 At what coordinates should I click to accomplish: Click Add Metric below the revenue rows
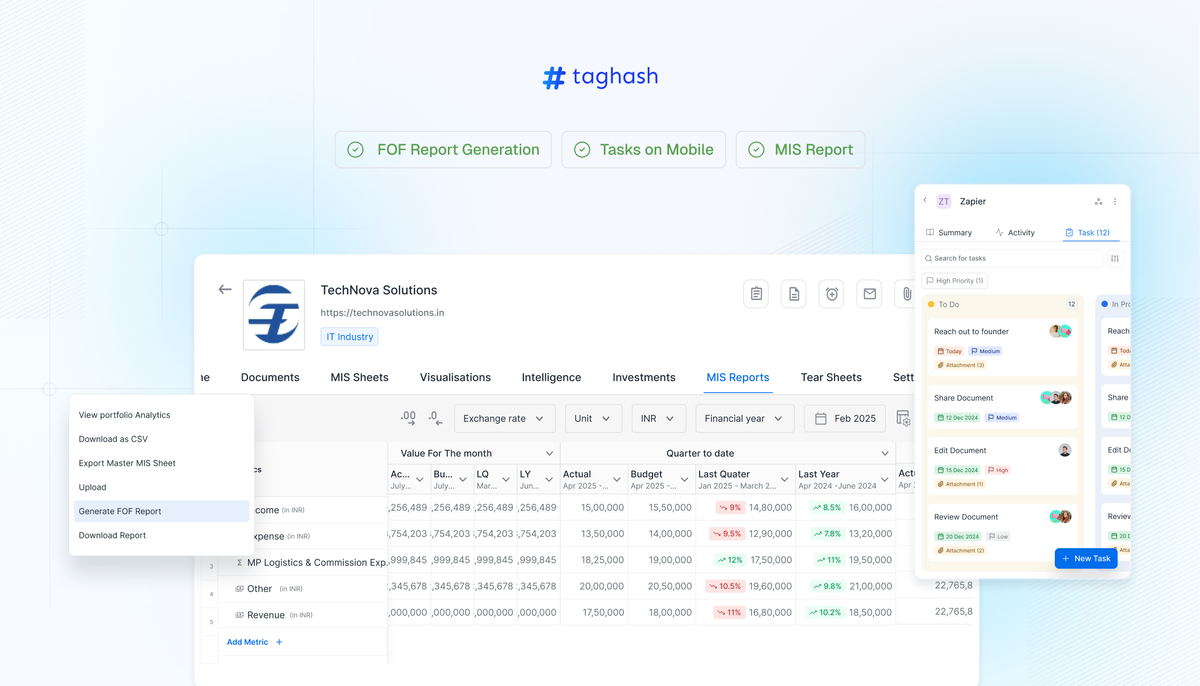(x=247, y=641)
